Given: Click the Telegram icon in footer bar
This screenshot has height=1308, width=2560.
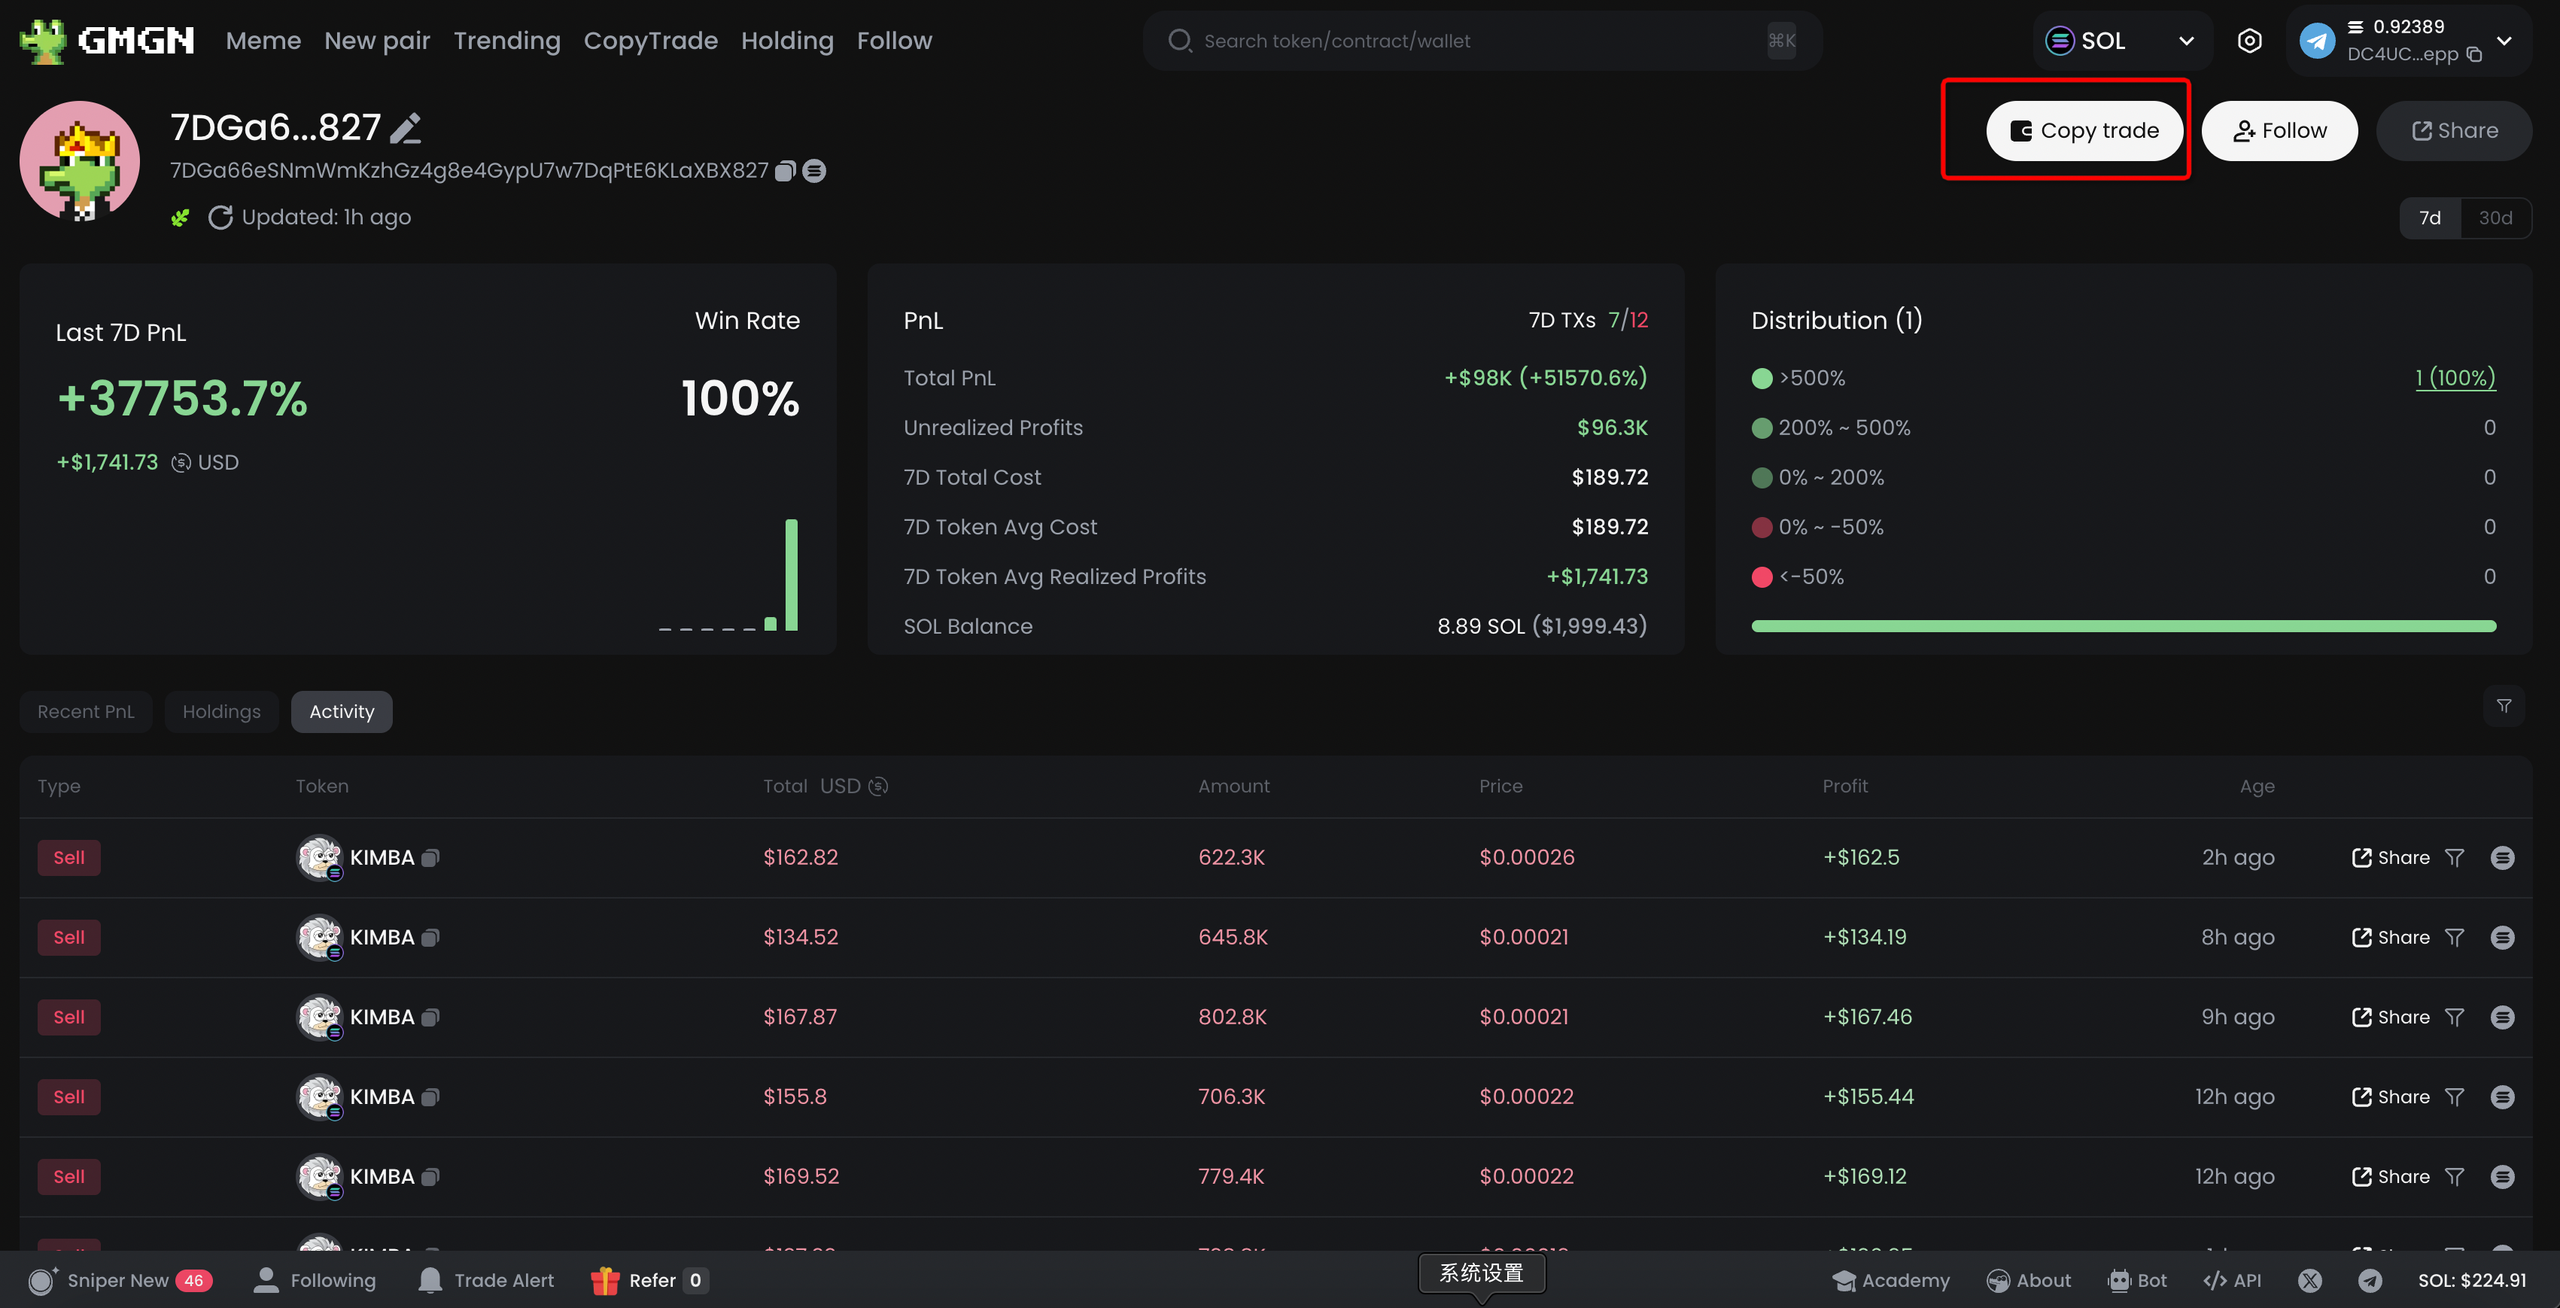Looking at the screenshot, I should (2370, 1280).
